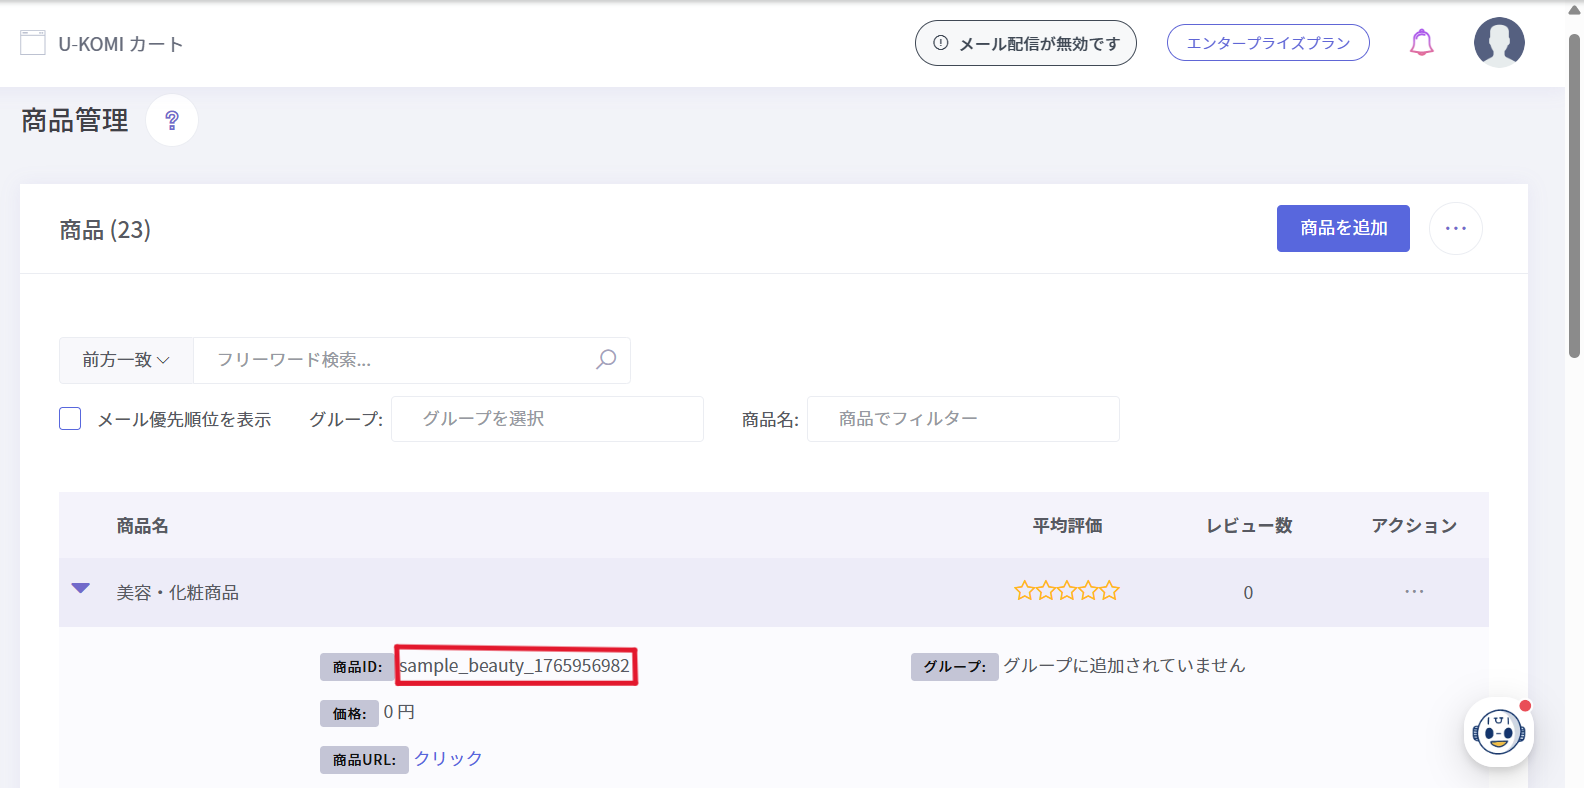Open the クリック product URL link

[x=448, y=759]
